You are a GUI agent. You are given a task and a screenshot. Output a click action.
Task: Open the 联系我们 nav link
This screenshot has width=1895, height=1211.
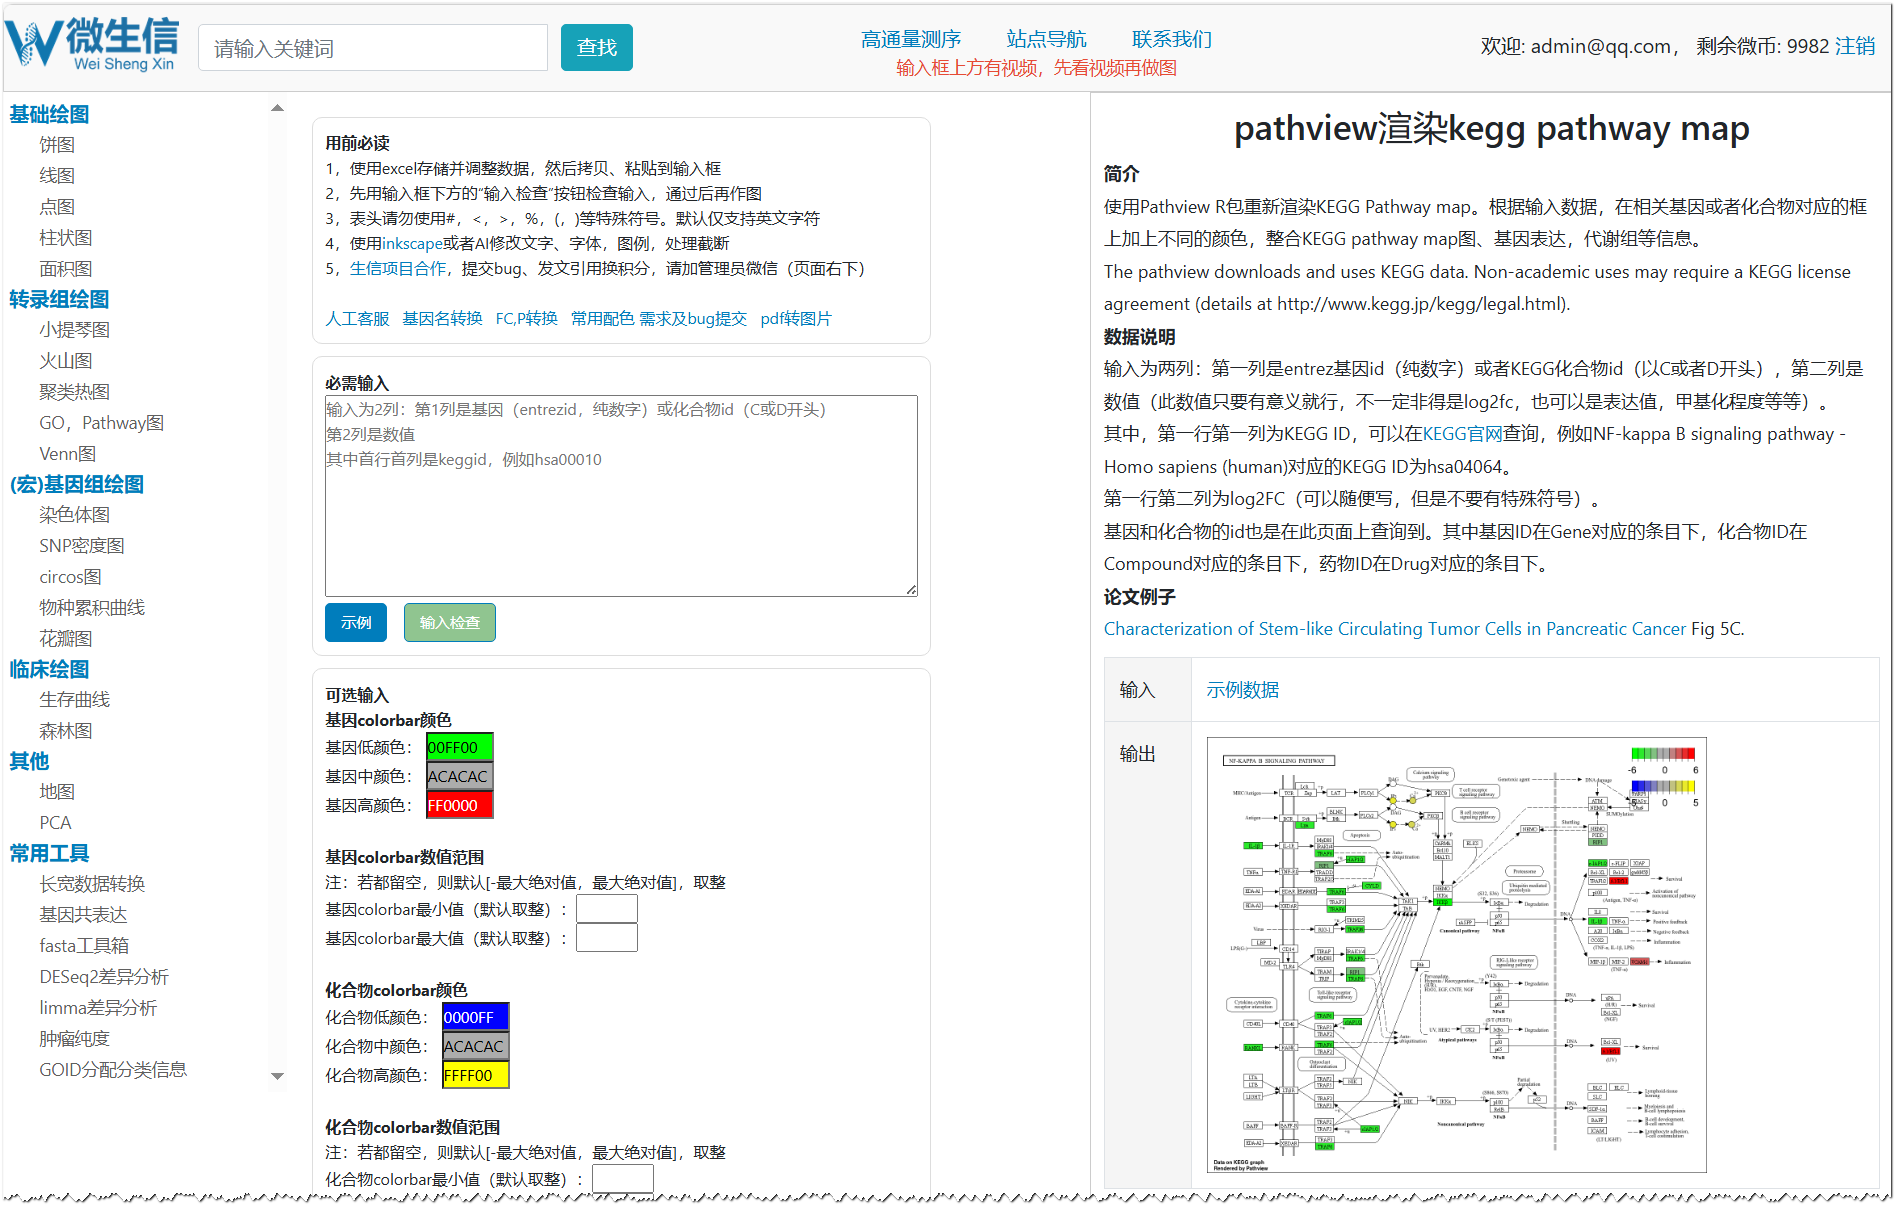tap(1171, 39)
